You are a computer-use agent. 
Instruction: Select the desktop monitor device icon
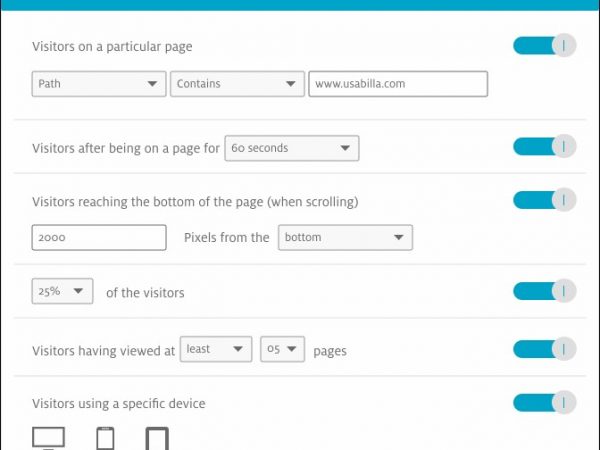[x=48, y=438]
